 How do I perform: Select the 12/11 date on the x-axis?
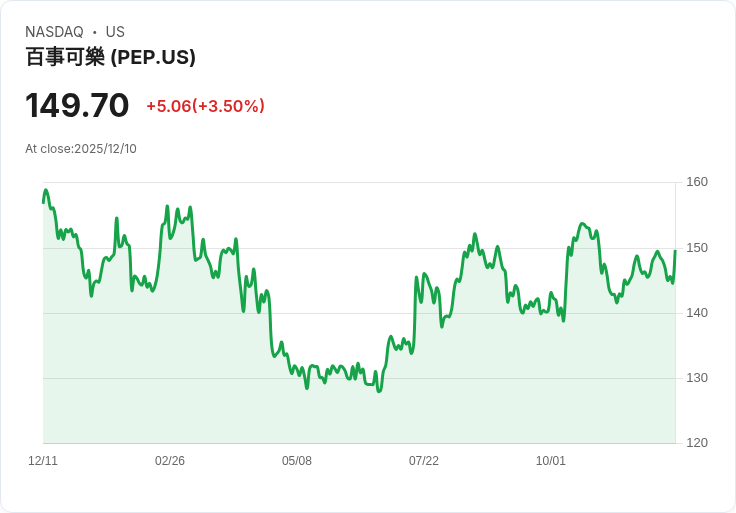43,461
